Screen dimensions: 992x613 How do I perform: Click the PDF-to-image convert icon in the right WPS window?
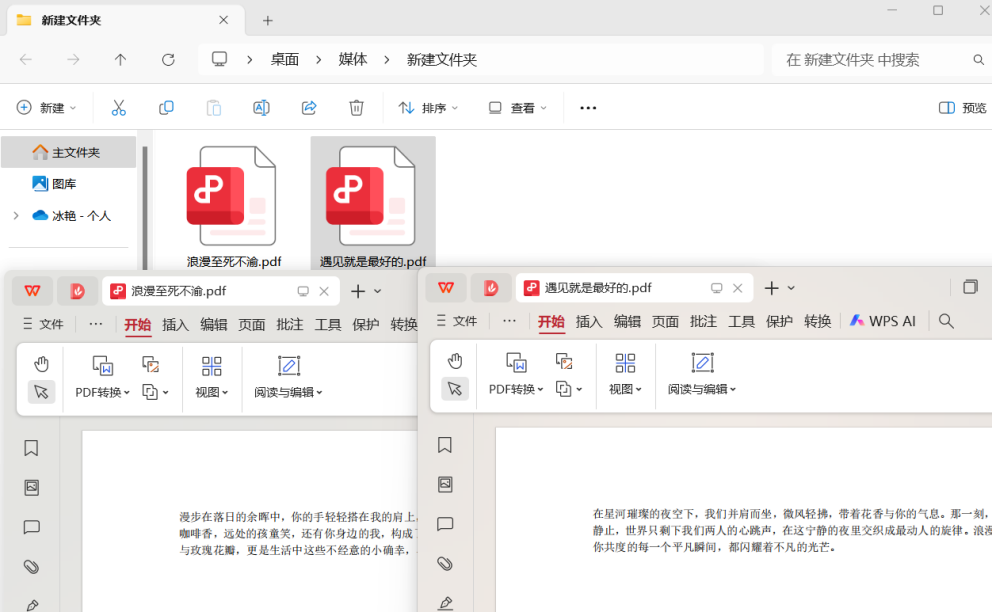[x=564, y=361]
